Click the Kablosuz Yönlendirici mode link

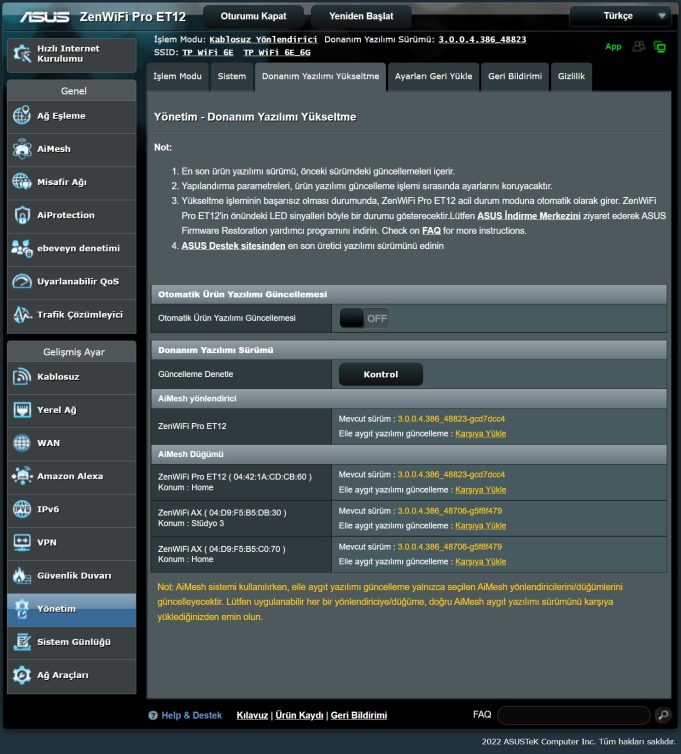(263, 39)
